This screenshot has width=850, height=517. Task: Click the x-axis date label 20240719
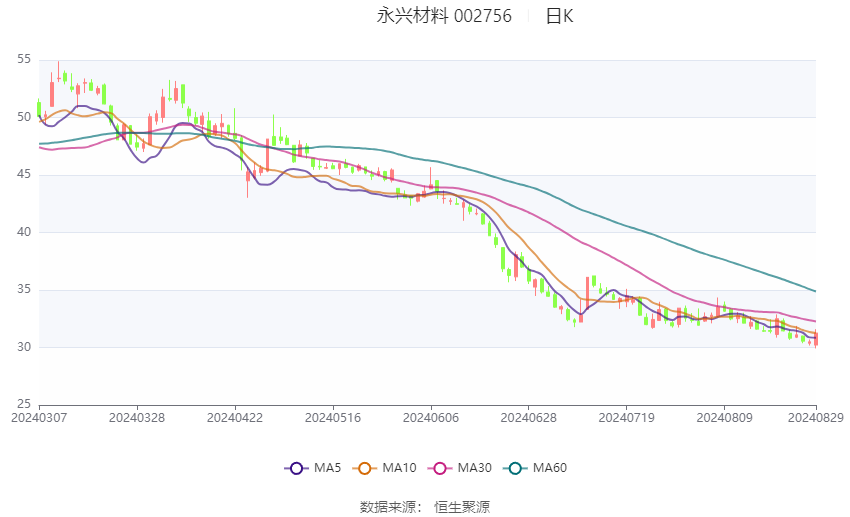627,418
